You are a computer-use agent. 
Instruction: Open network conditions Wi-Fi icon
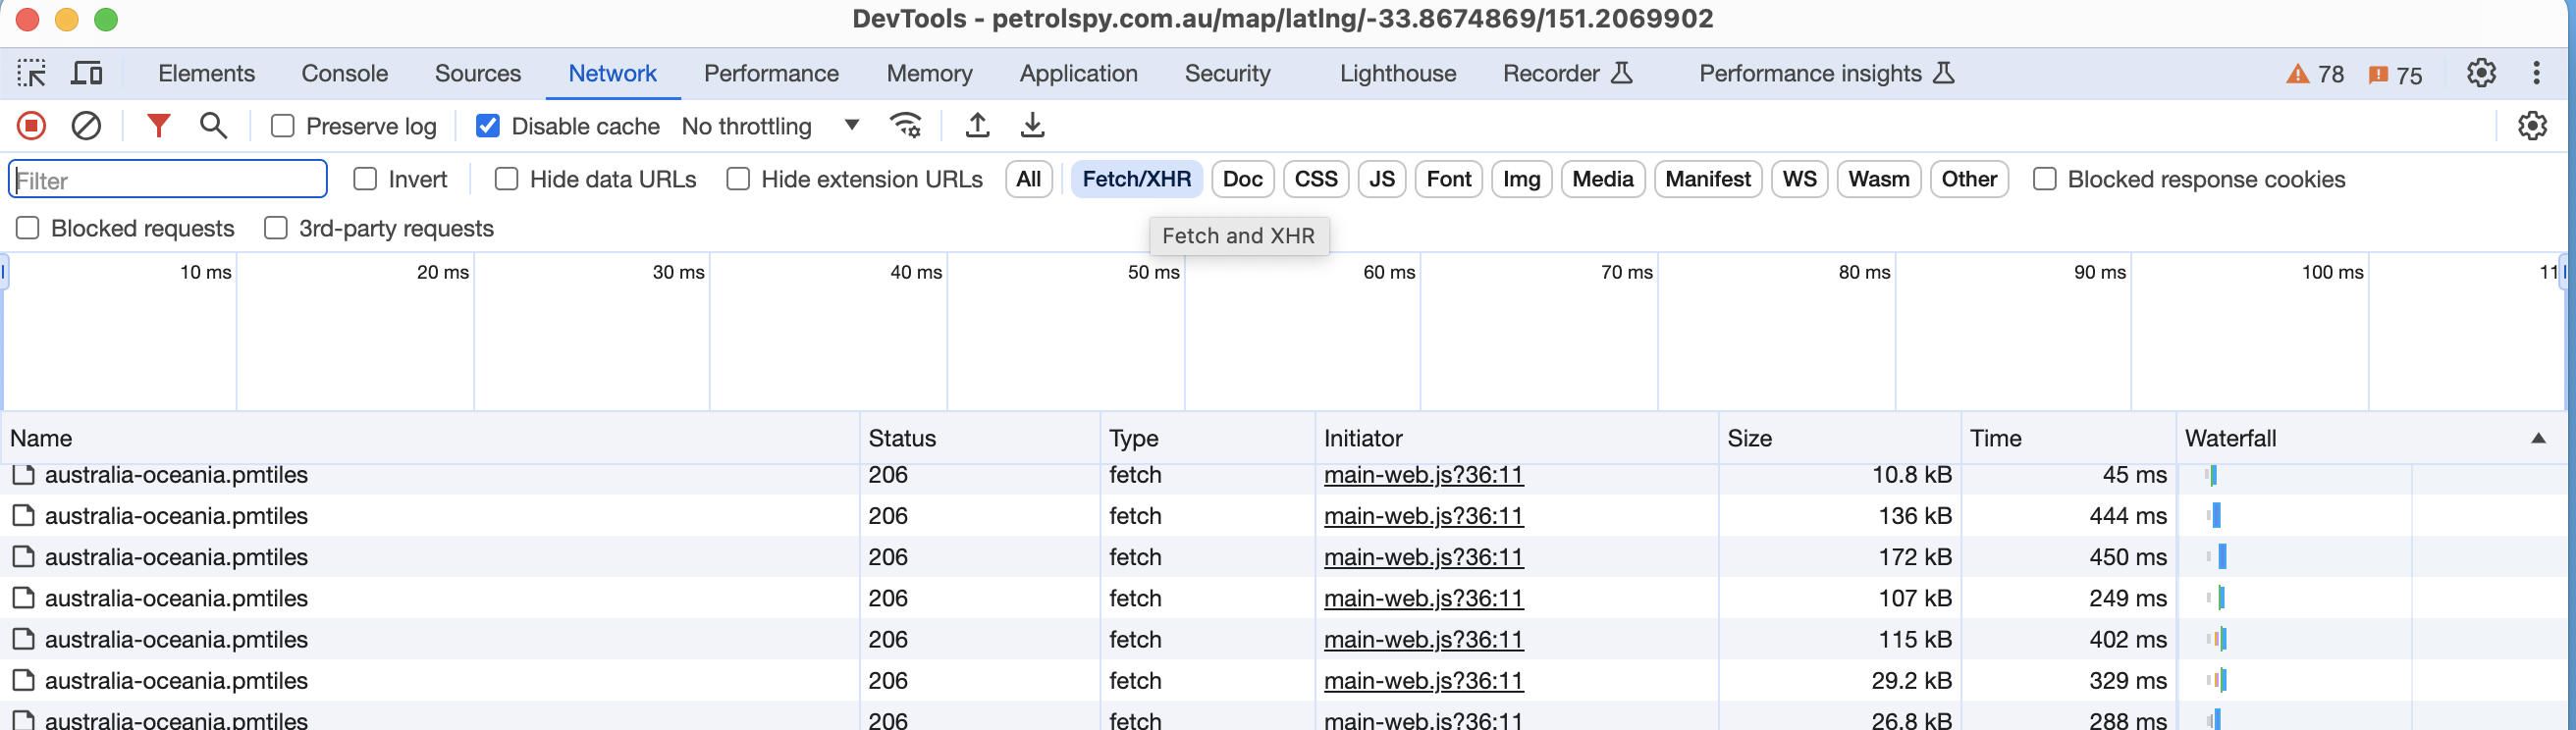[905, 126]
